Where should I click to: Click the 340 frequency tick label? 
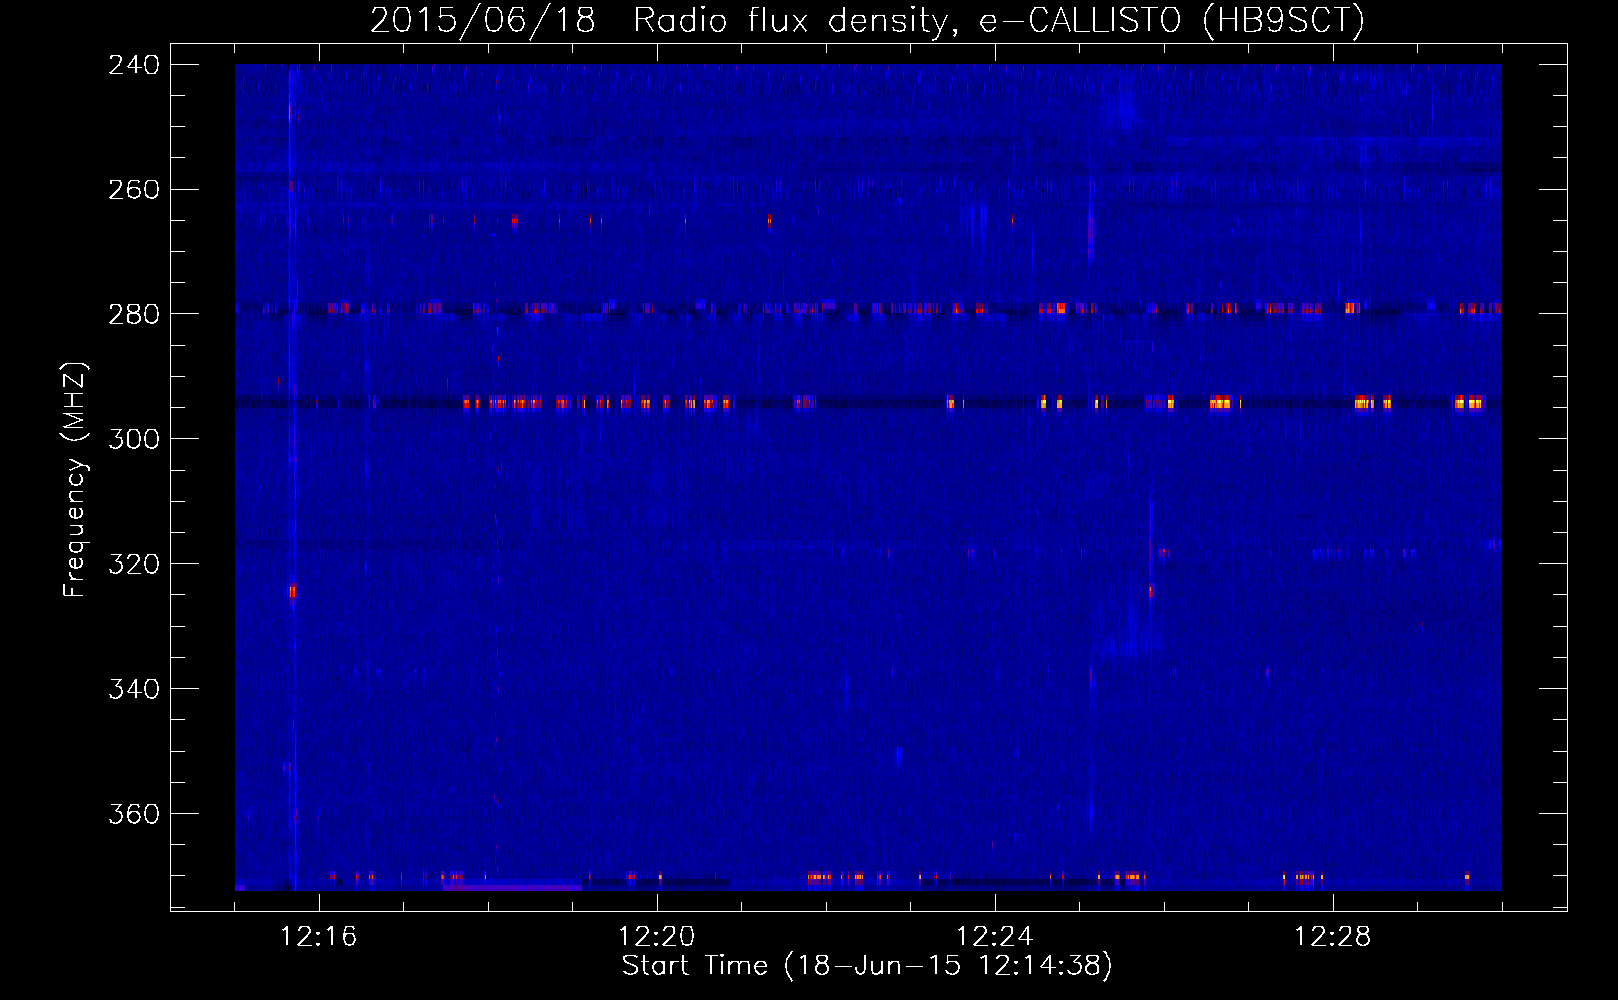click(x=134, y=690)
